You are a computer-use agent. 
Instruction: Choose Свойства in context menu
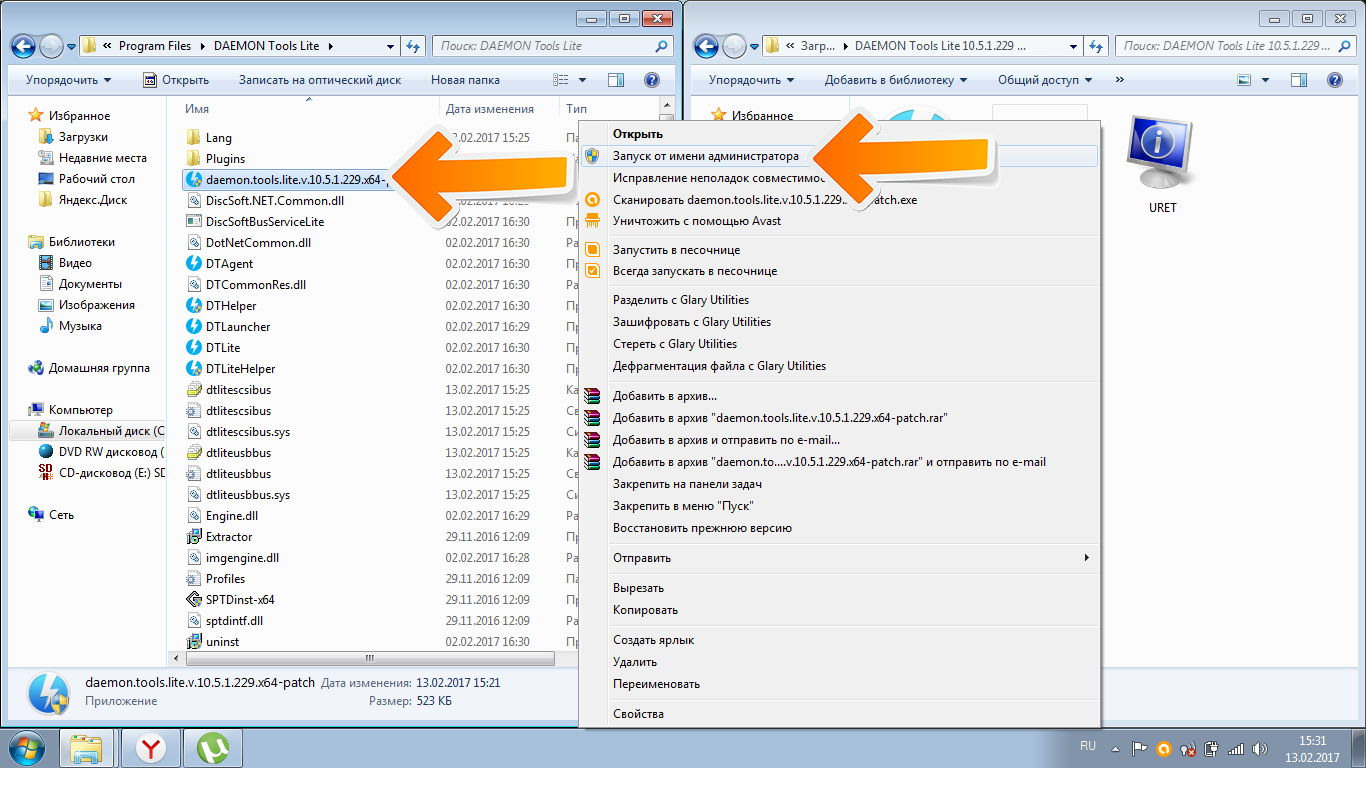tap(840, 714)
